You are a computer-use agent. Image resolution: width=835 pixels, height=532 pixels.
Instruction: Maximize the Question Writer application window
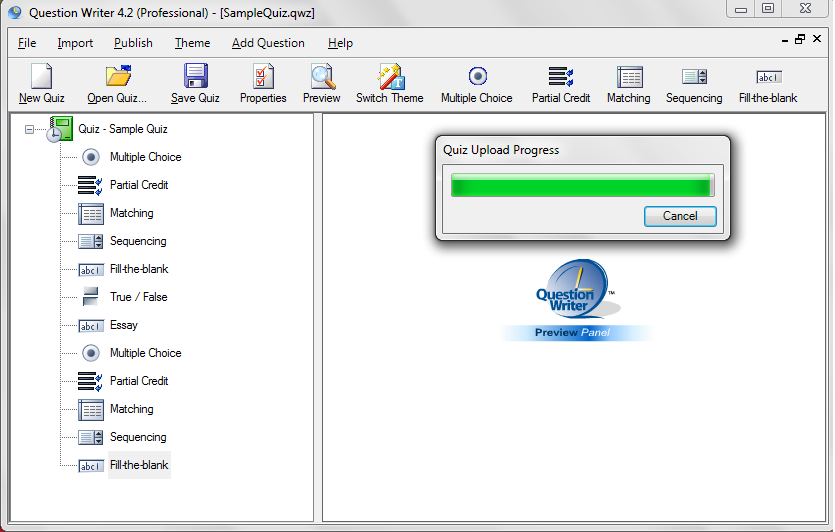tap(768, 9)
